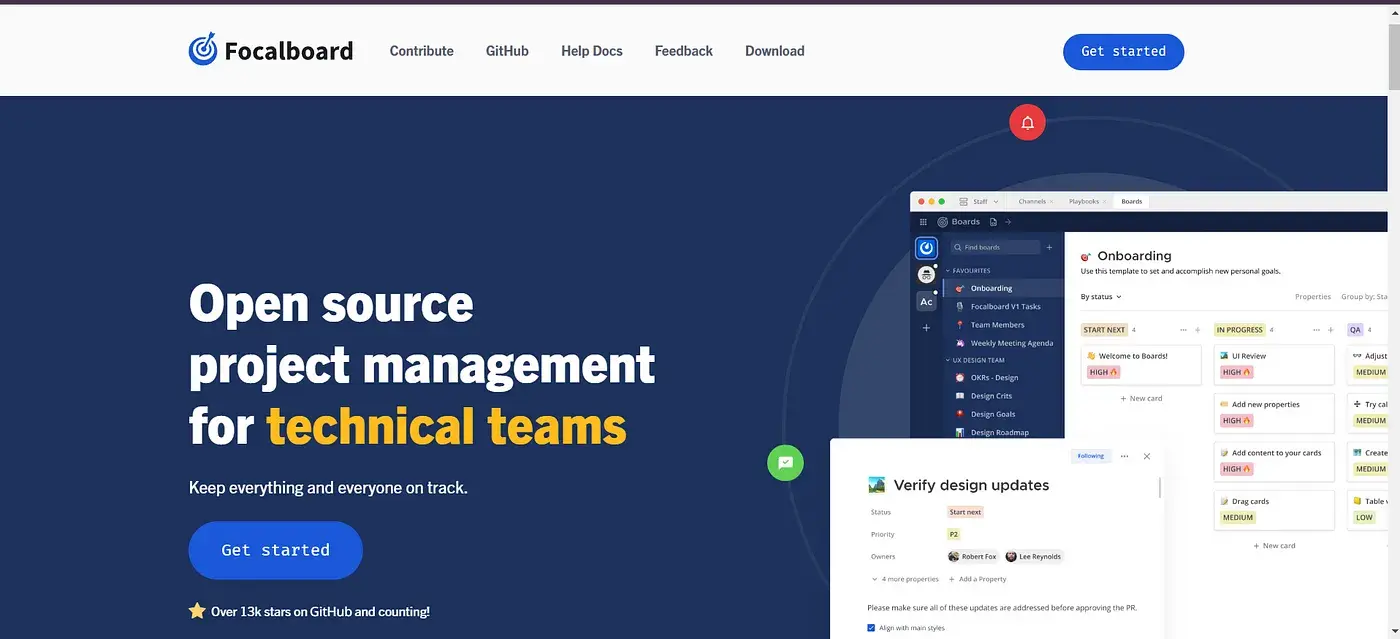Close the Verify design updates card dialog
This screenshot has width=1400, height=639.
pyautogui.click(x=1147, y=456)
